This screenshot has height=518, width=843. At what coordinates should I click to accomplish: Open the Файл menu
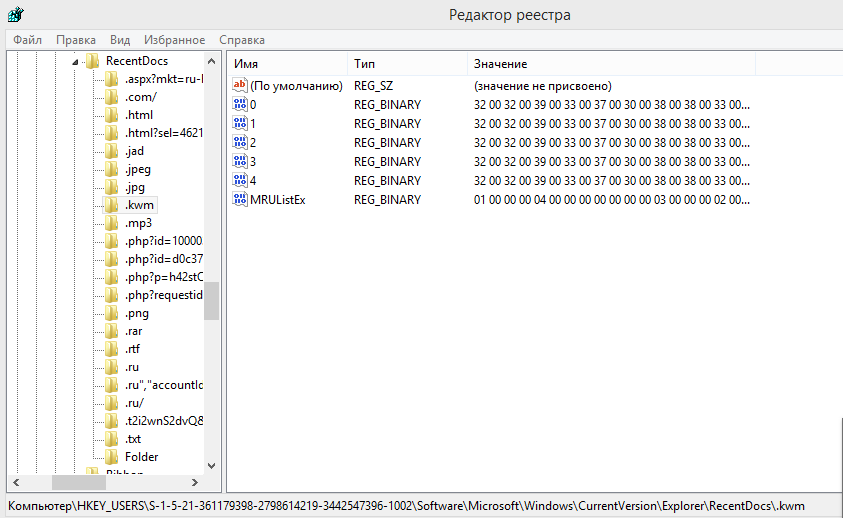(27, 40)
